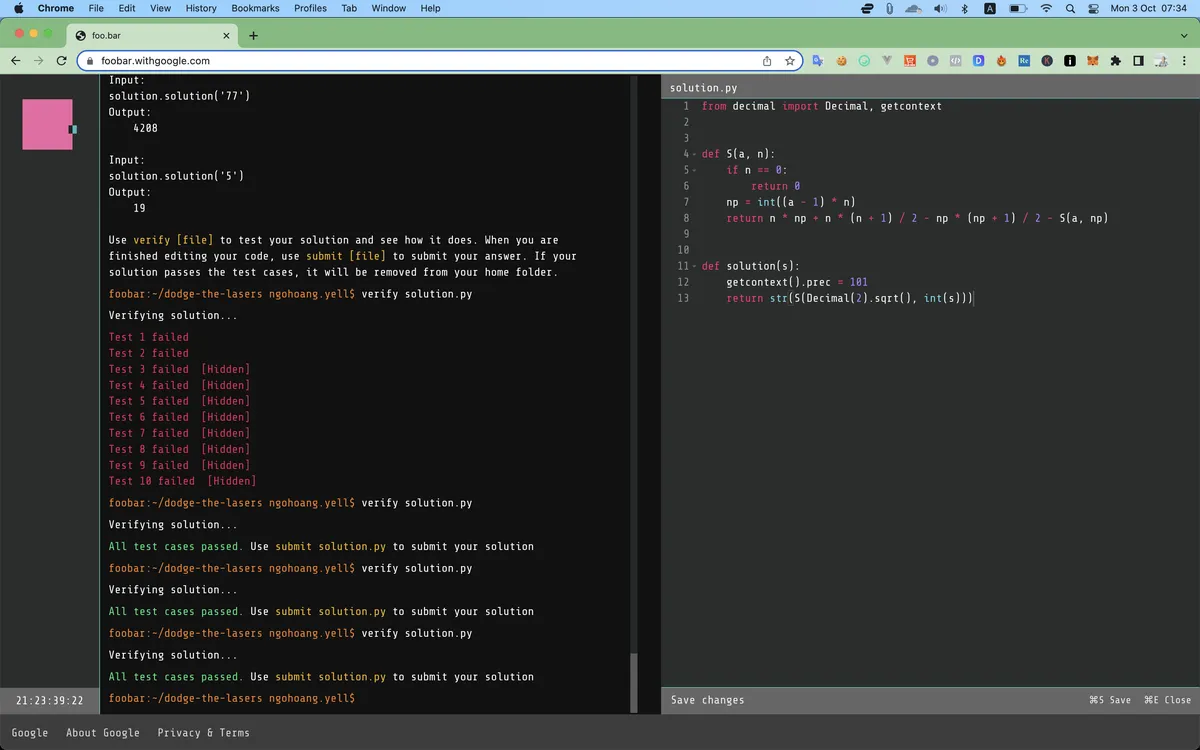Reload the foobar.withgoogle.com page
This screenshot has width=1200, height=750.
pos(61,60)
